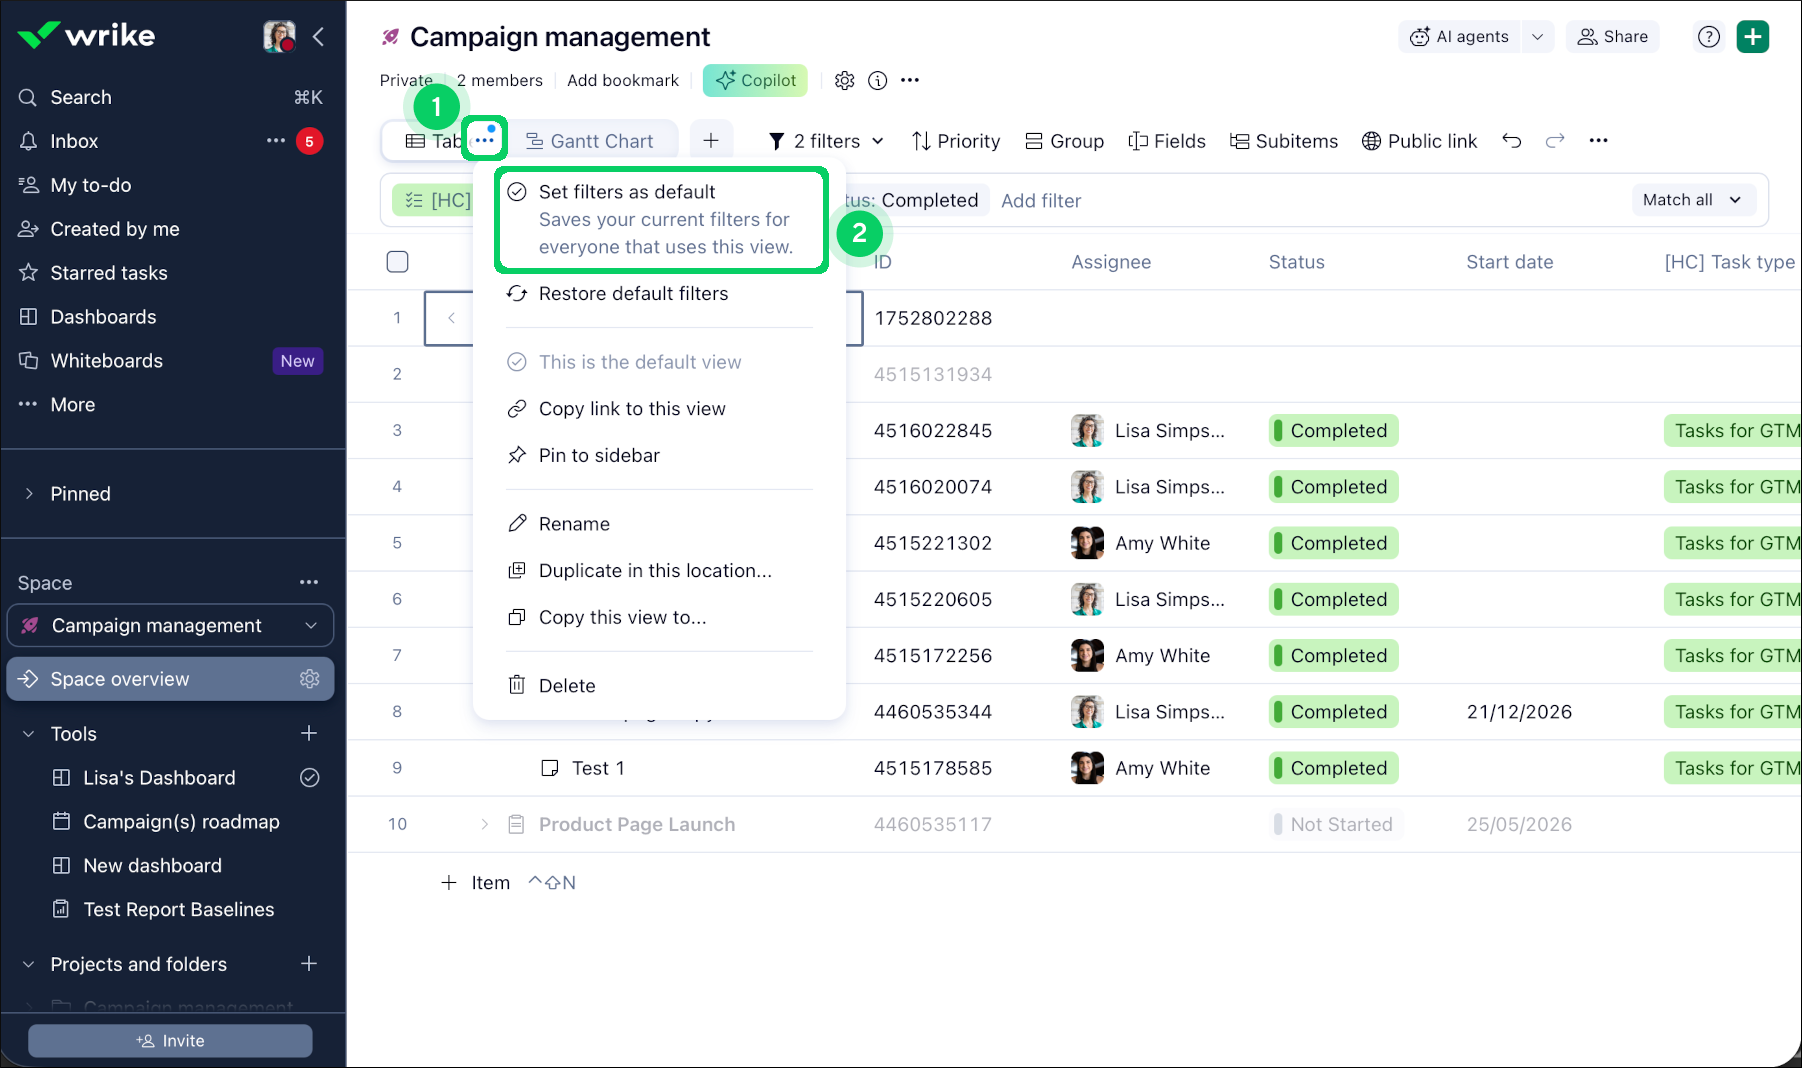
Task: Click the Share button
Action: (1612, 37)
